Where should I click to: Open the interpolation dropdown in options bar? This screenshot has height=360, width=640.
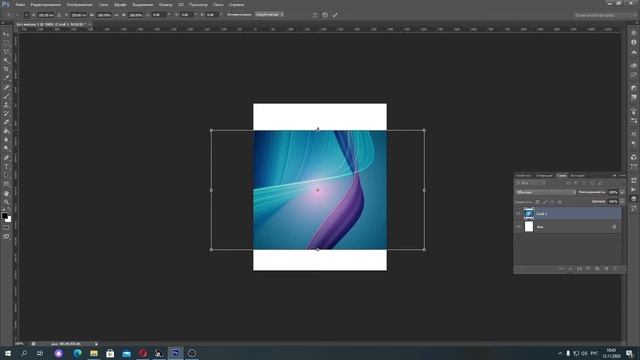point(269,15)
